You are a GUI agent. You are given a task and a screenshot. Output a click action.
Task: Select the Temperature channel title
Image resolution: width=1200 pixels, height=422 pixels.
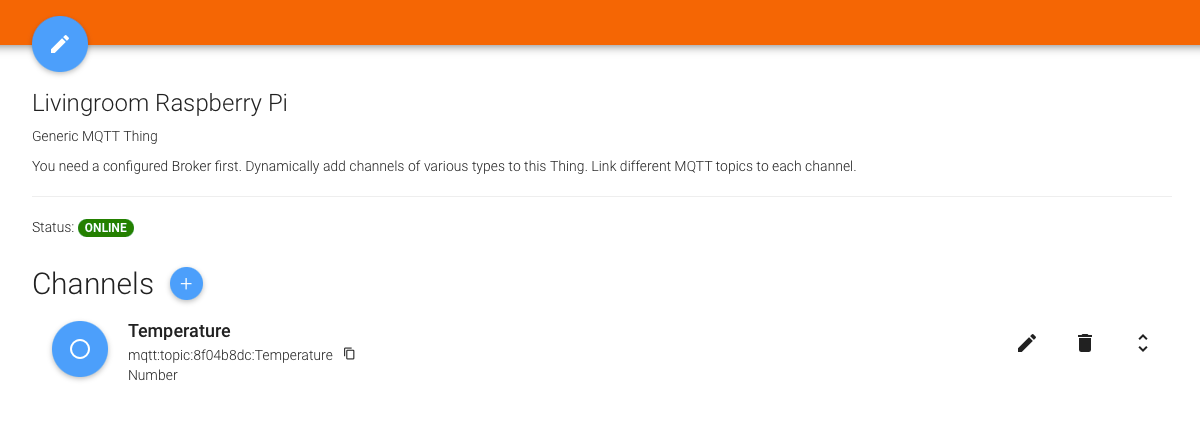pyautogui.click(x=179, y=331)
